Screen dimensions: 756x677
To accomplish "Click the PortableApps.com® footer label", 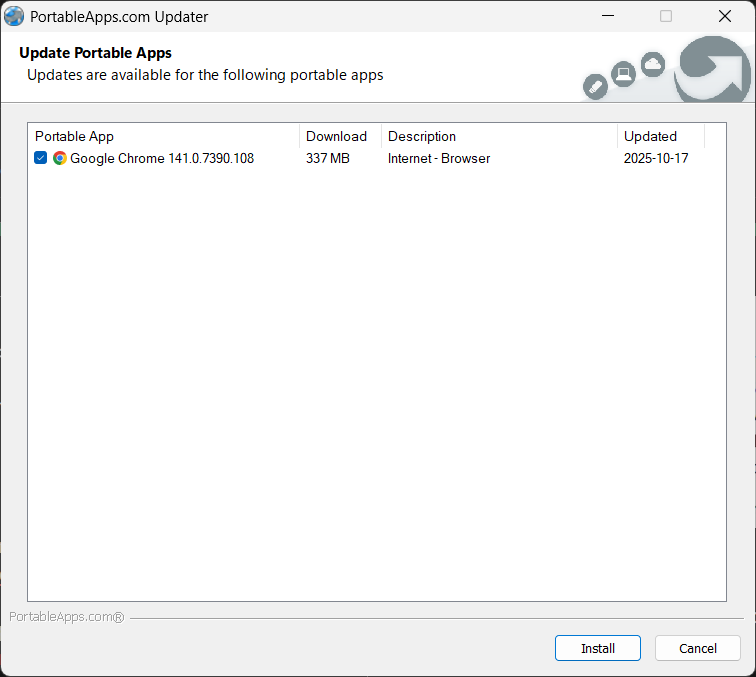I will (66, 617).
